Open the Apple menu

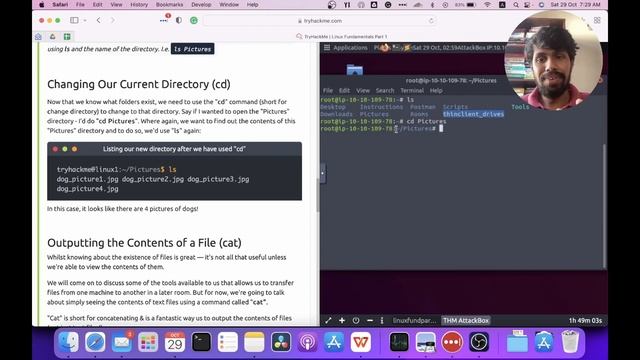42,5
